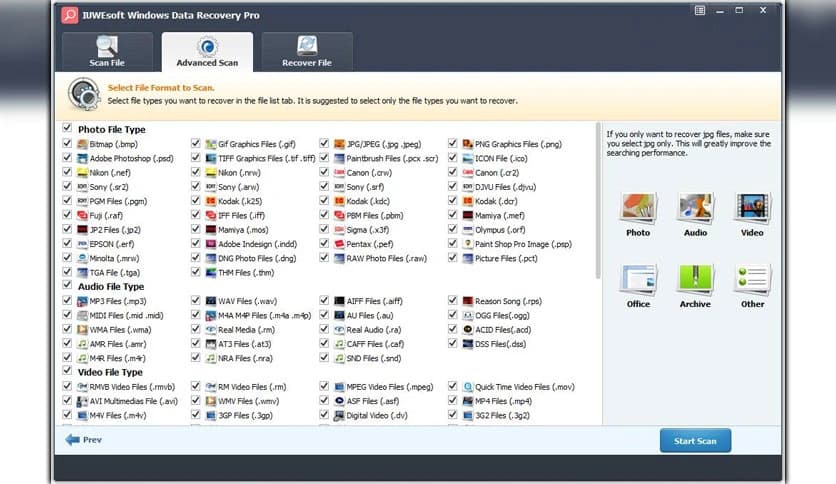Click the Kodak (.k25) icon
The image size is (836, 484).
[x=211, y=201]
